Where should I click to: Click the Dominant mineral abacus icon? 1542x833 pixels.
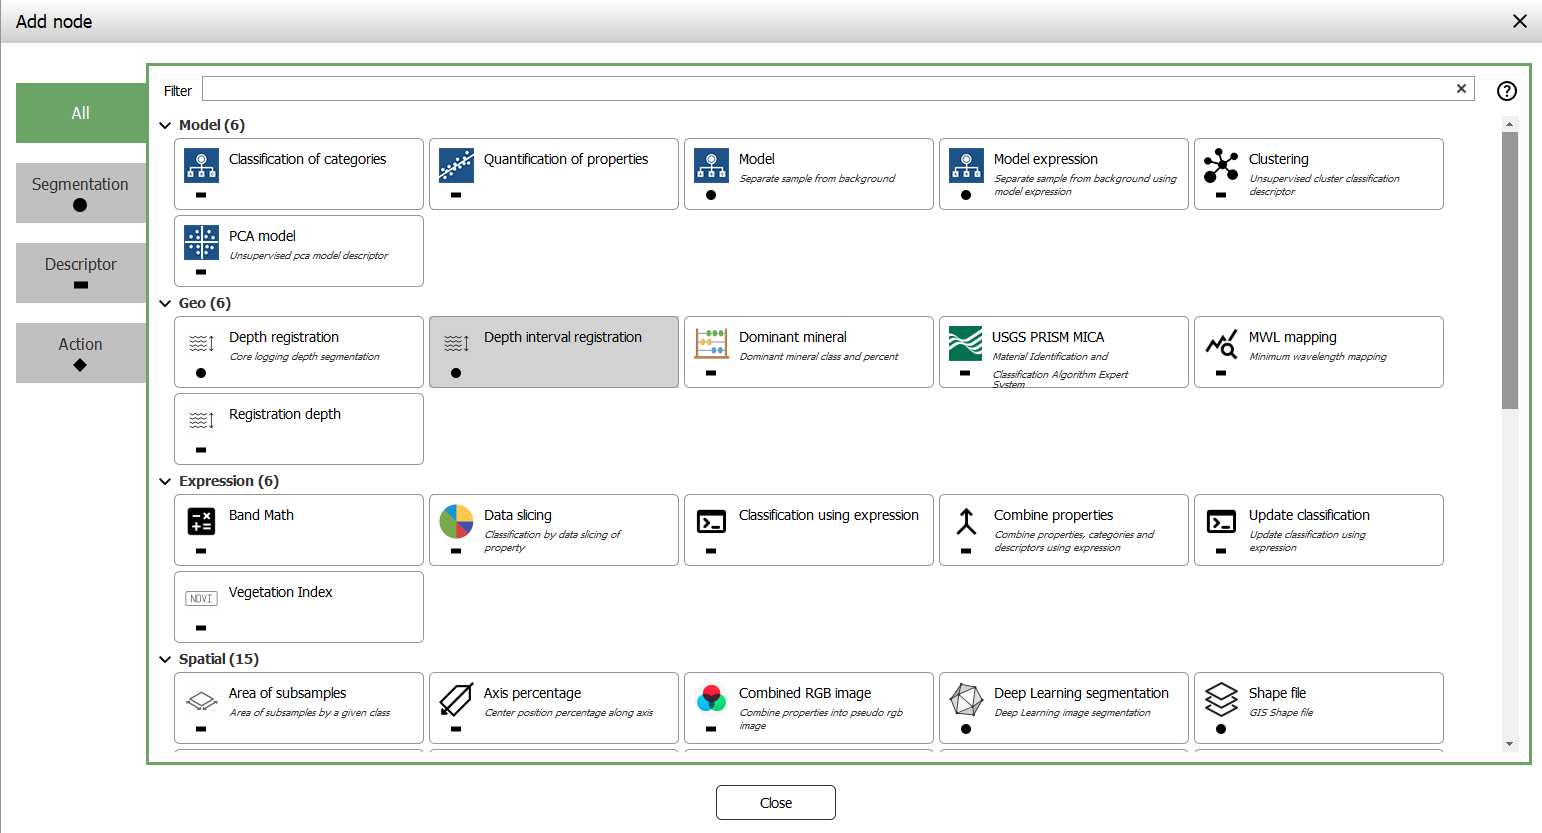tap(711, 343)
